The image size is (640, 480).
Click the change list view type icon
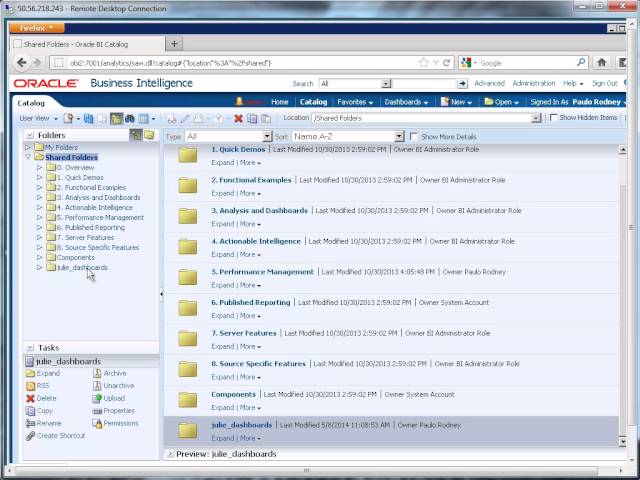[144, 118]
